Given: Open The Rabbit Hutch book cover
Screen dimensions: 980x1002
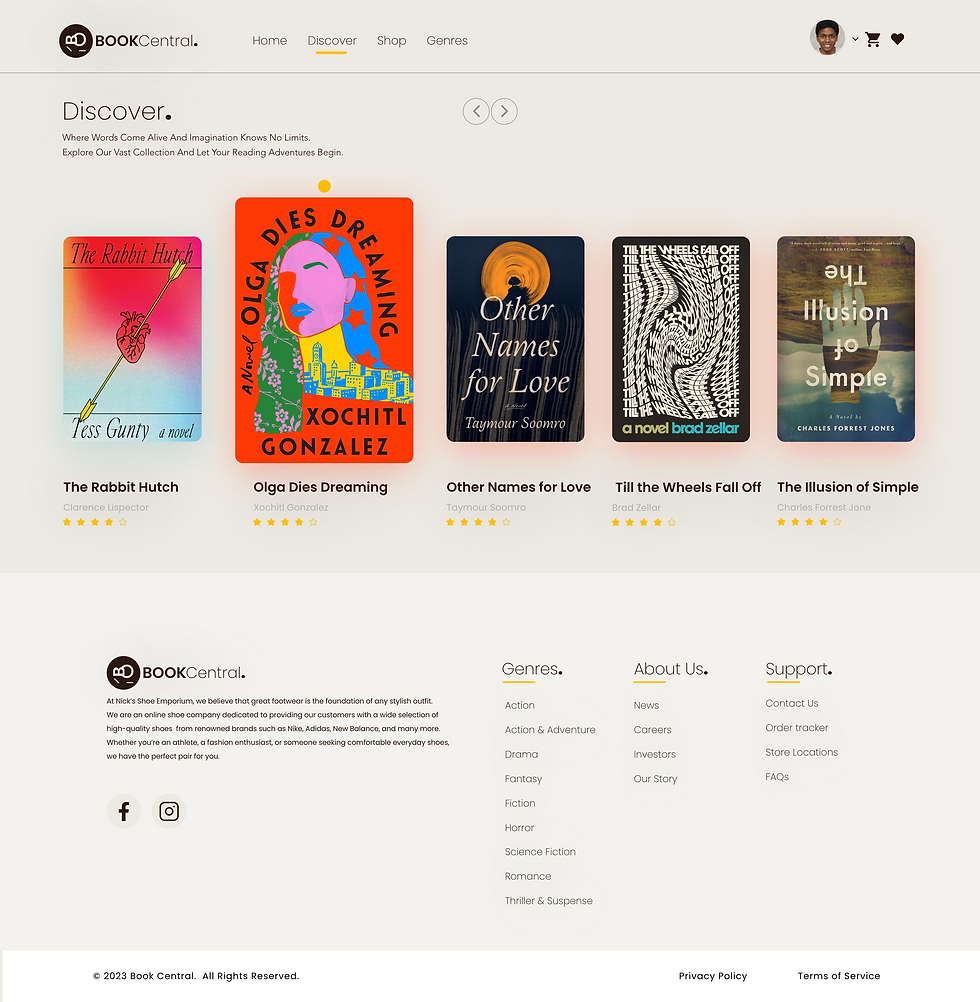Looking at the screenshot, I should (132, 339).
